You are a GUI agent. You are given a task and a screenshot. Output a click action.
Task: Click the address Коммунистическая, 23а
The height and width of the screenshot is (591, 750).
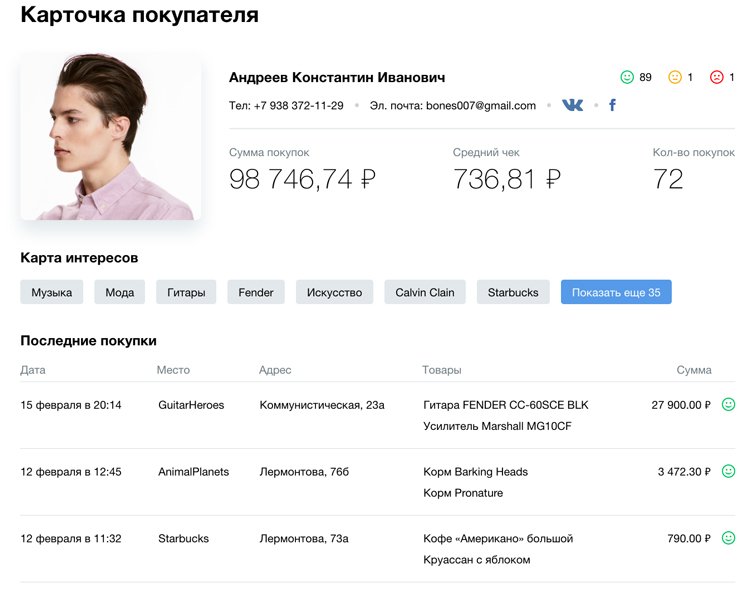322,405
